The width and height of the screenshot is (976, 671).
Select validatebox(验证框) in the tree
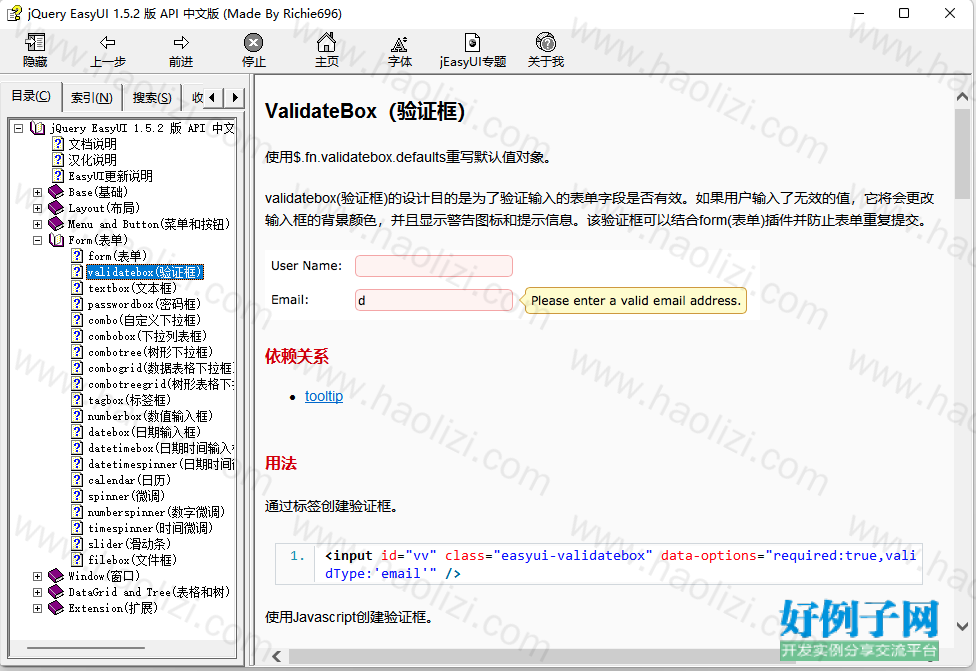tap(144, 272)
